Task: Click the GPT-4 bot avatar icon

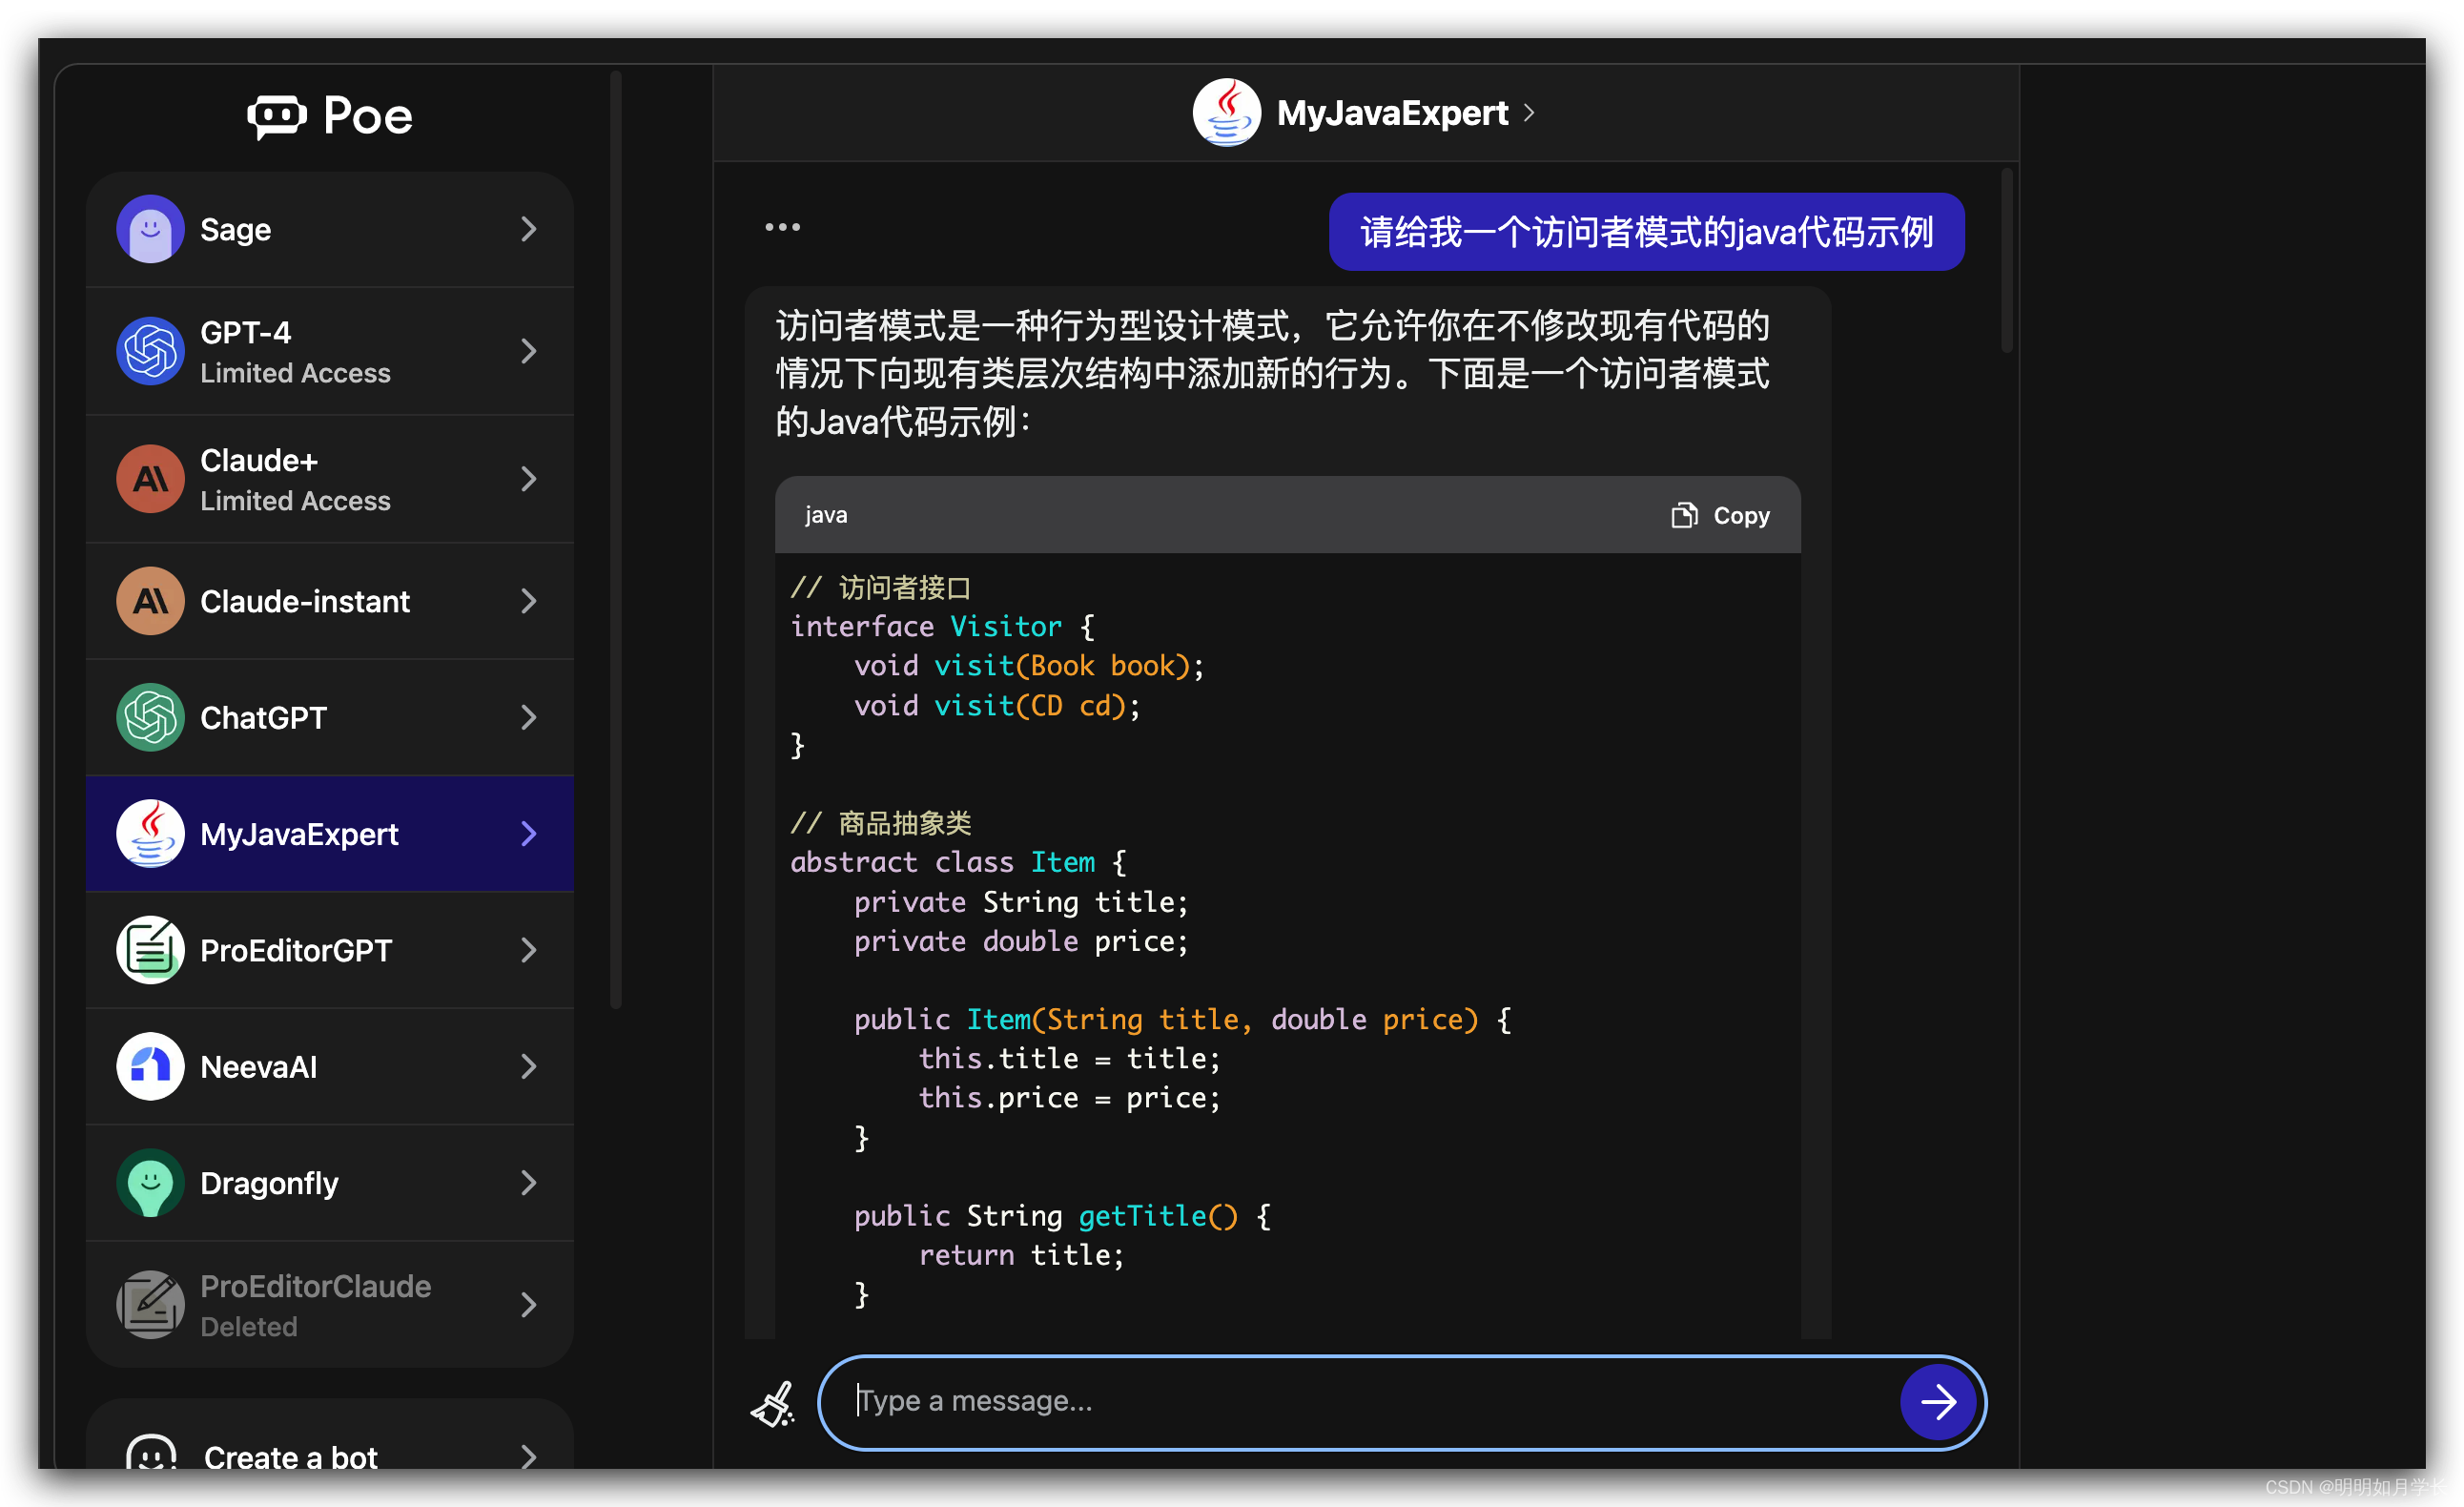Action: tap(150, 351)
